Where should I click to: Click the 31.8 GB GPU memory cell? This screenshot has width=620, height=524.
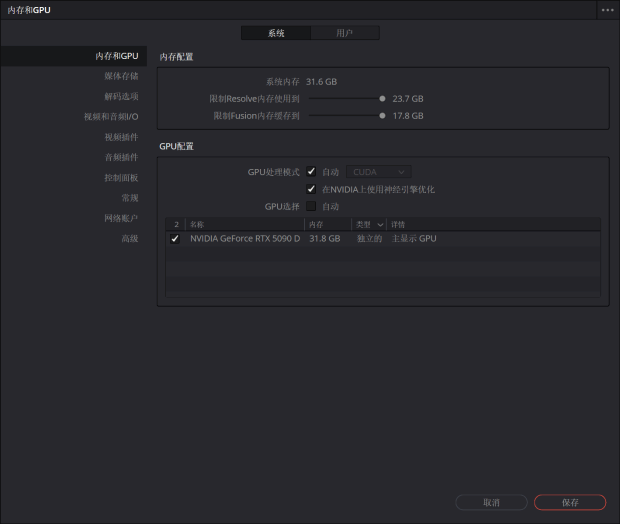coord(325,239)
